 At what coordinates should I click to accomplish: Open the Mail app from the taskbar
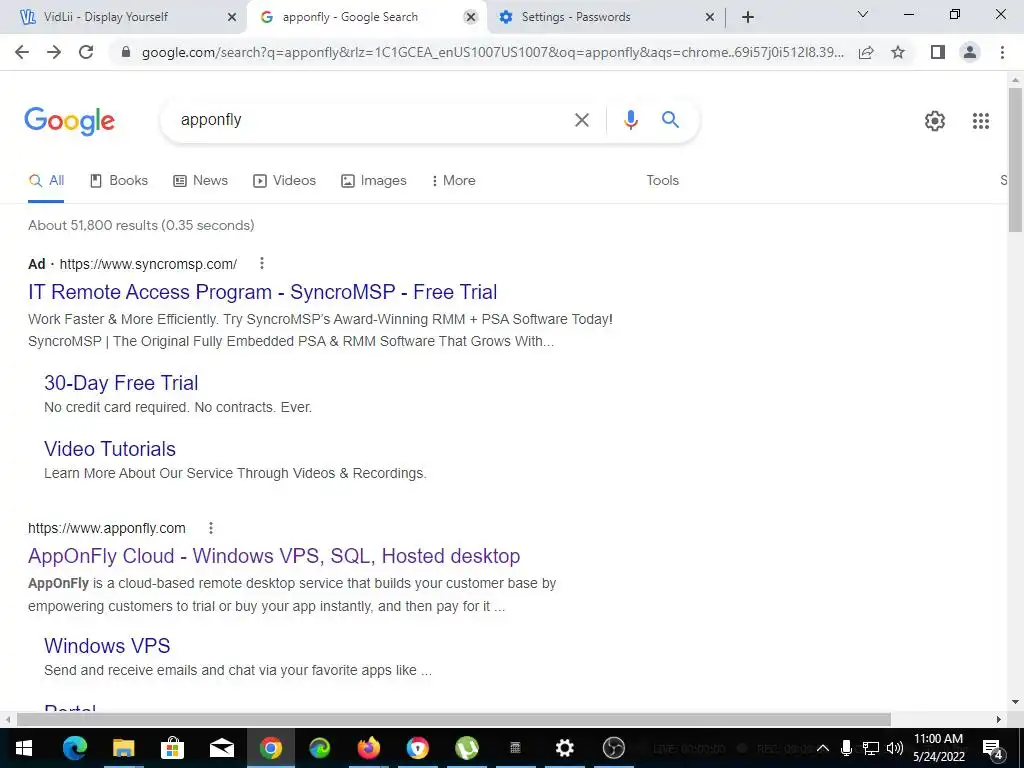221,748
